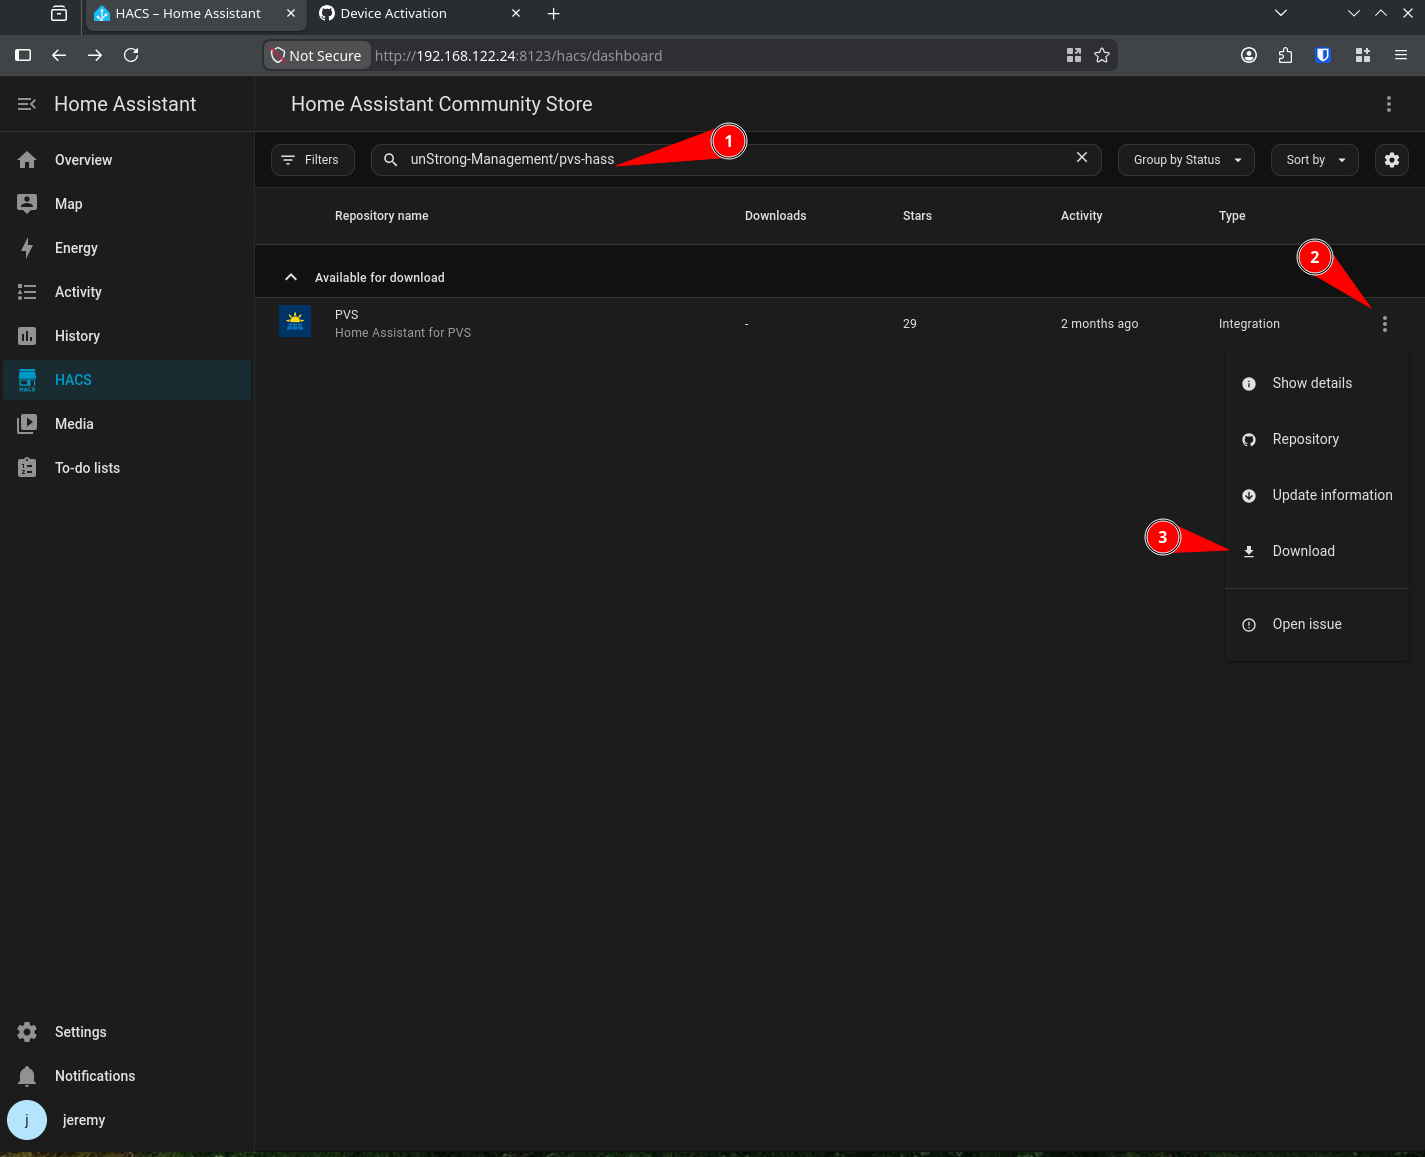Click the PVS row three-dot menu
Viewport: 1425px width, 1157px height.
pyautogui.click(x=1385, y=324)
